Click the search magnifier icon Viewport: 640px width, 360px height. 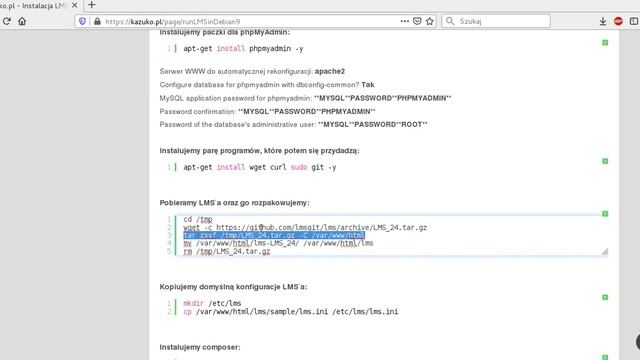tap(450, 21)
